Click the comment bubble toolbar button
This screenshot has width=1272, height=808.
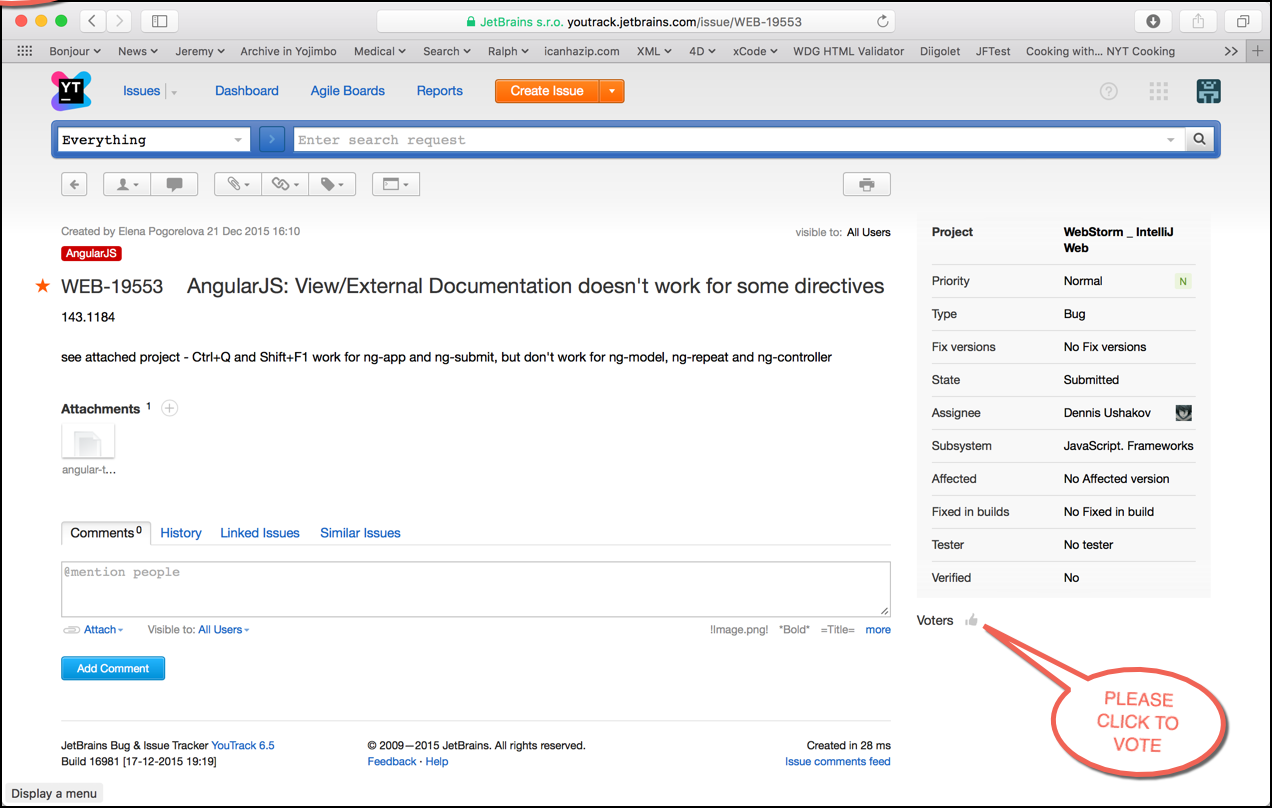(175, 184)
